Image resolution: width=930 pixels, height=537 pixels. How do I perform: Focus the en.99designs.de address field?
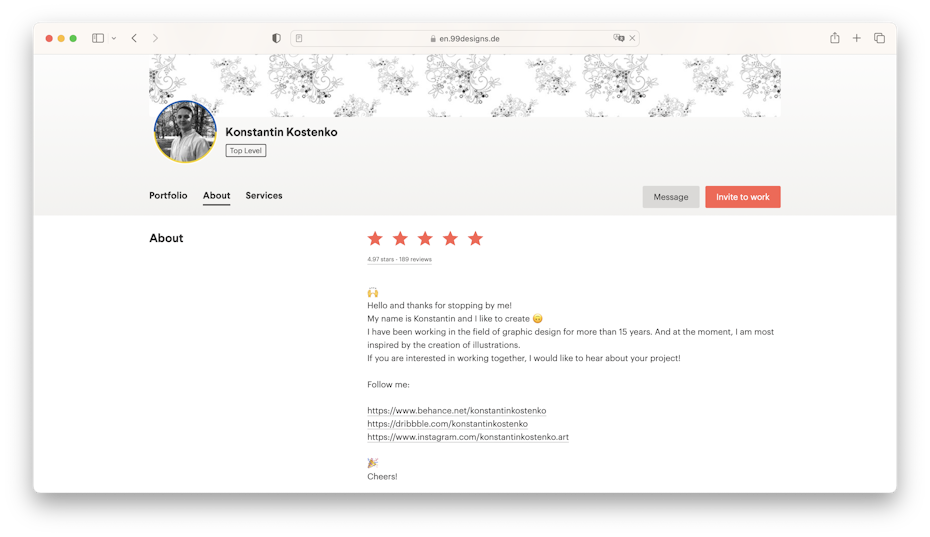[464, 38]
